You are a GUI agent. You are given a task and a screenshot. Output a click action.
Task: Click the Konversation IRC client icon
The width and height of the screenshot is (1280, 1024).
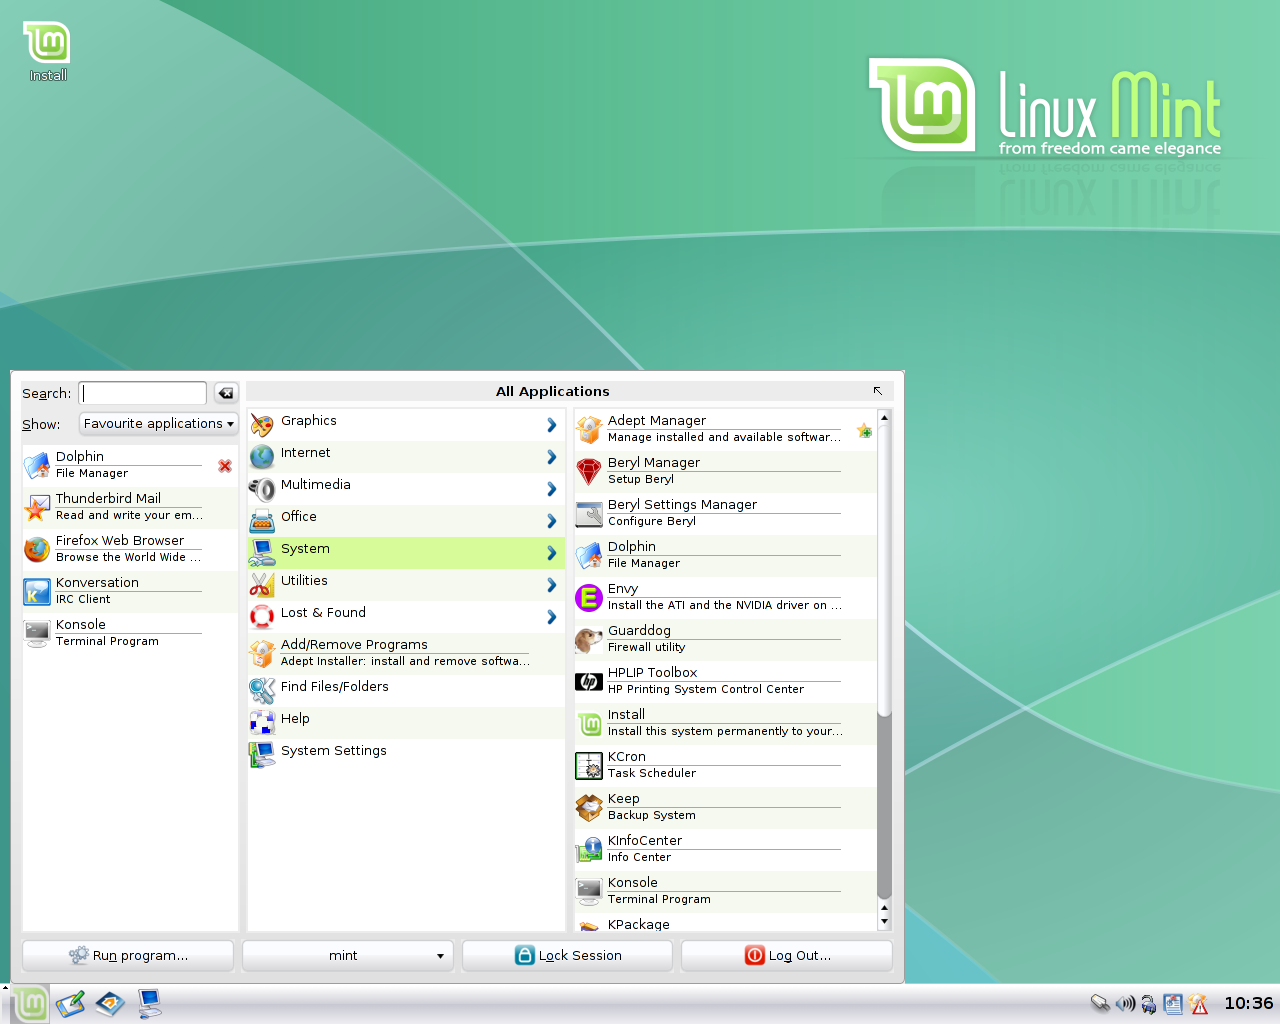click(x=37, y=591)
